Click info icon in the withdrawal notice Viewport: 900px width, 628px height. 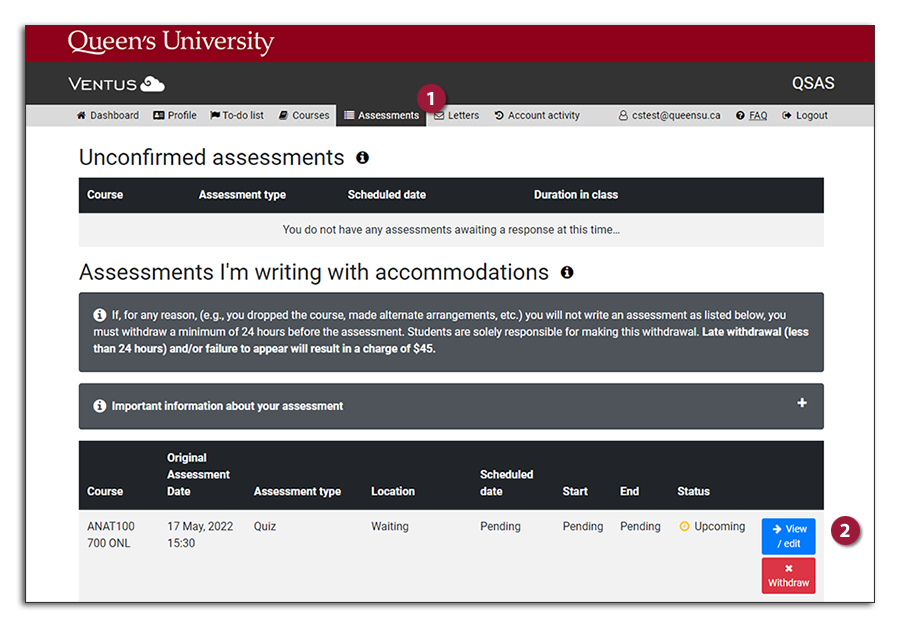click(x=100, y=314)
